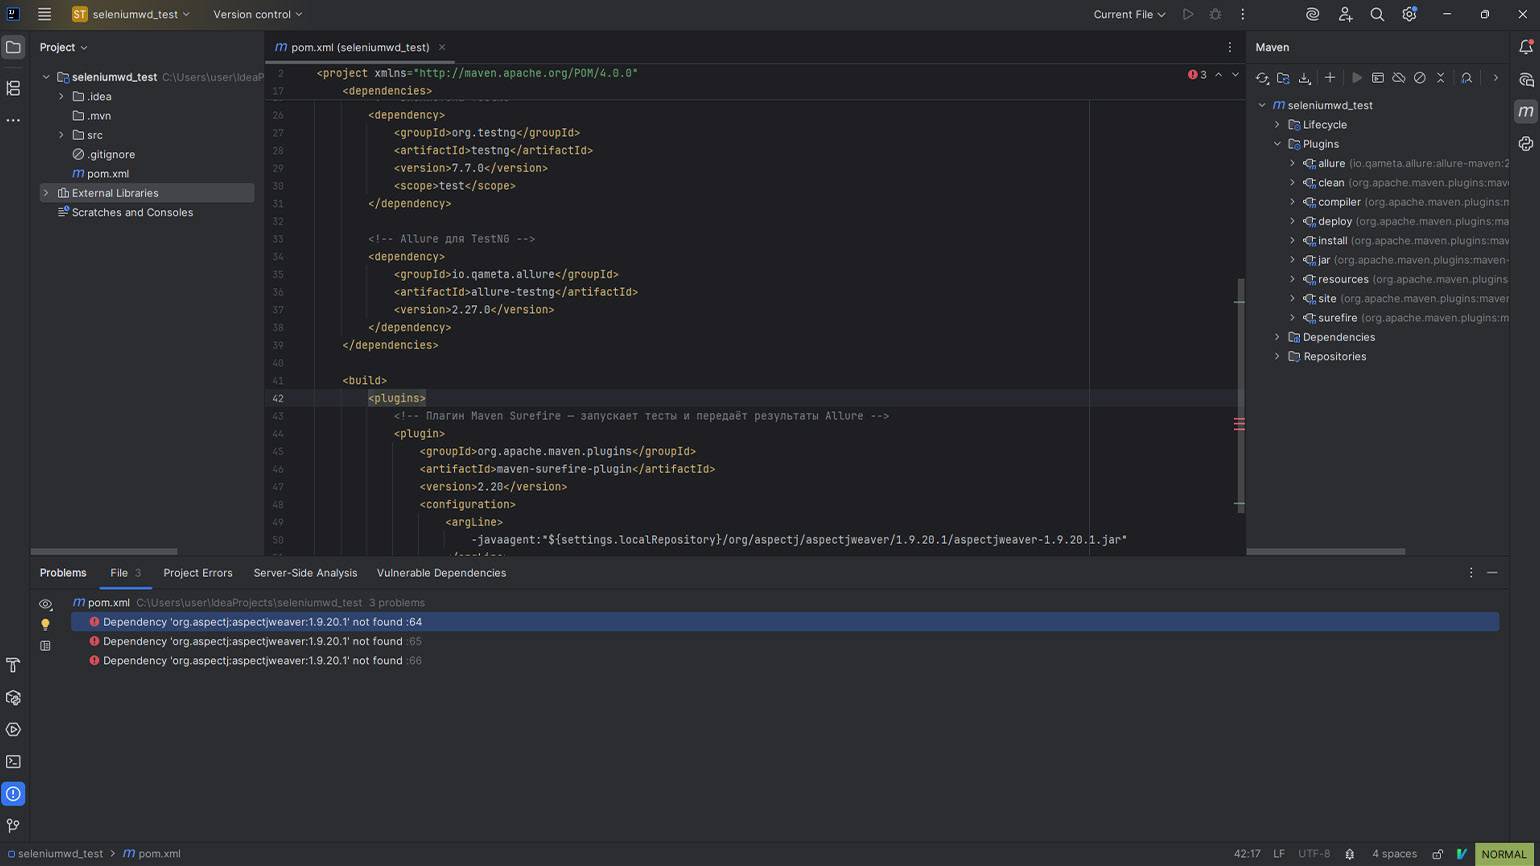Viewport: 1540px width, 866px height.
Task: Expand the .idea folder
Action: tap(61, 96)
